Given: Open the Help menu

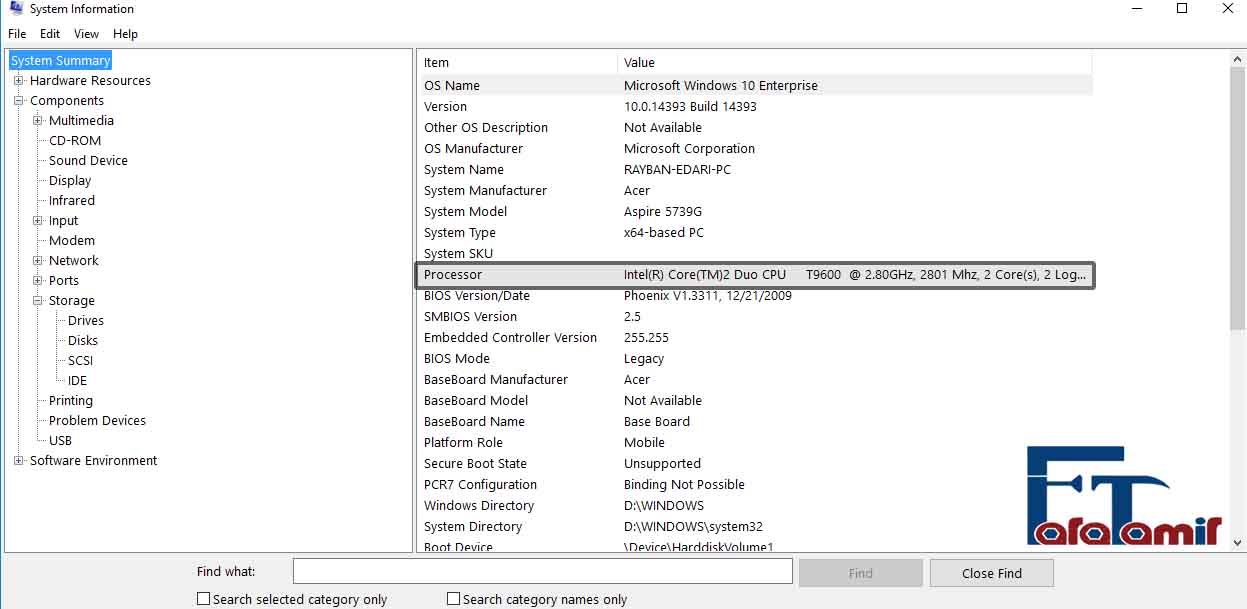Looking at the screenshot, I should point(125,34).
